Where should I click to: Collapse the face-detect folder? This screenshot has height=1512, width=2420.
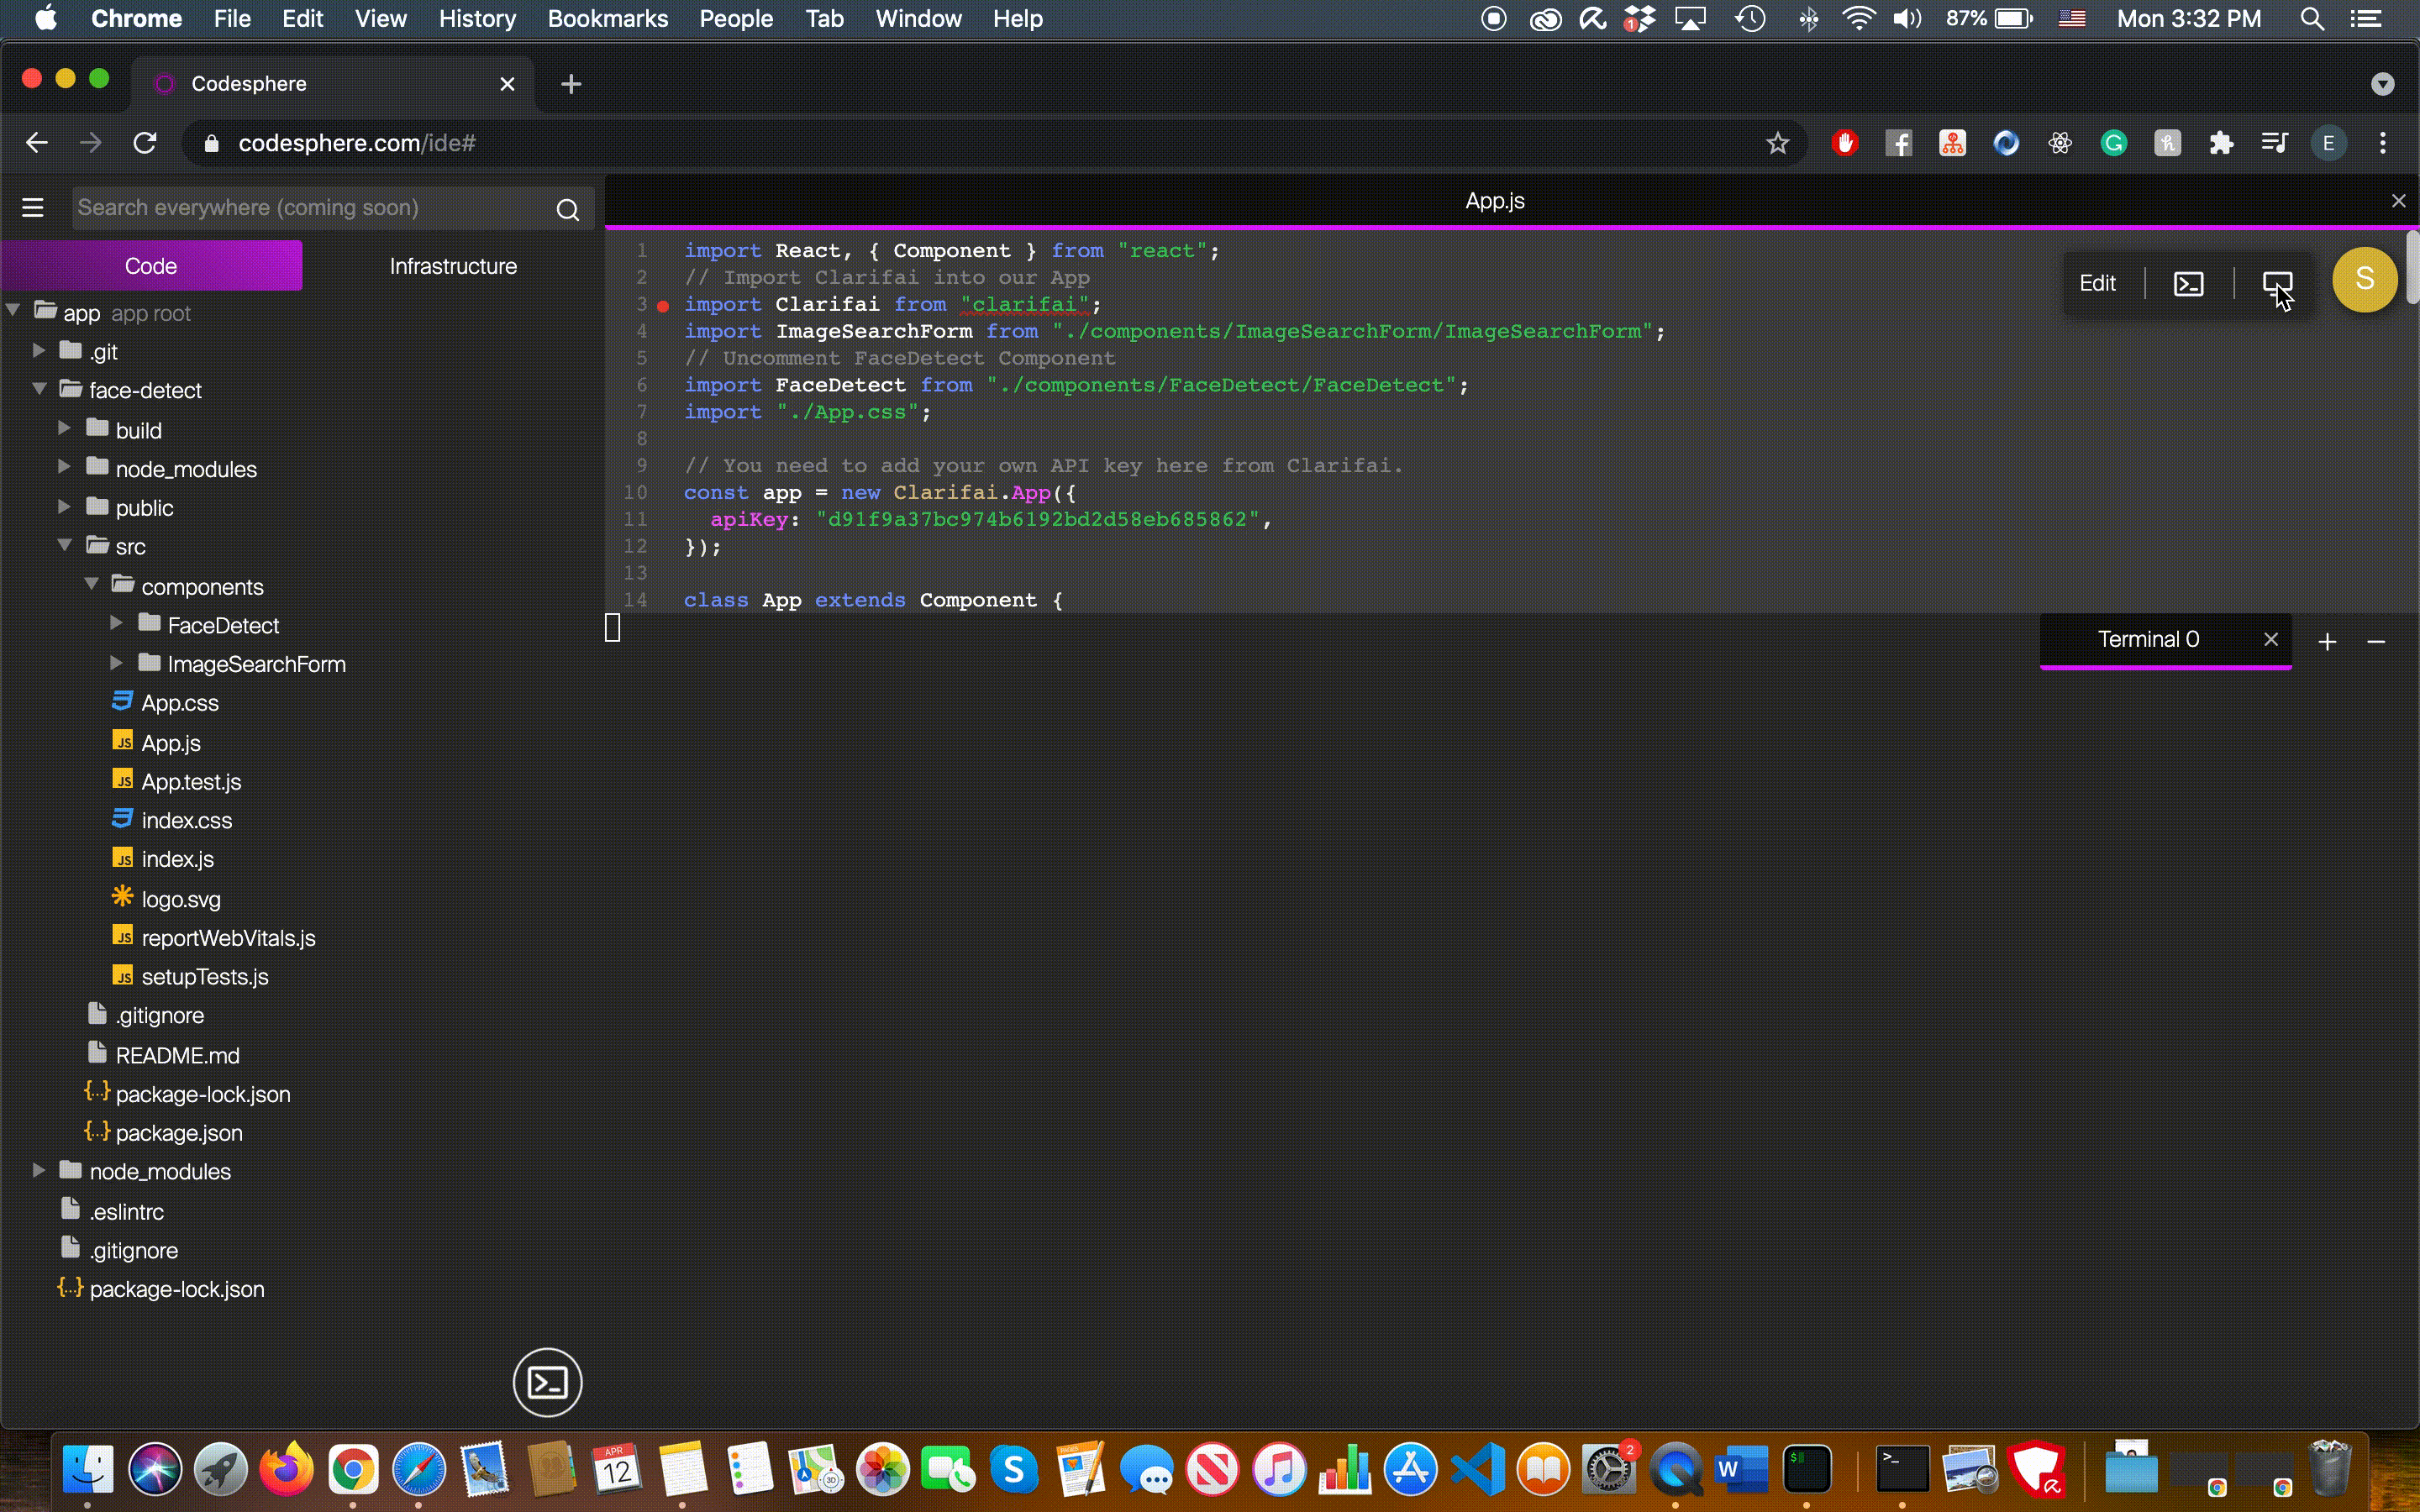pos(40,389)
